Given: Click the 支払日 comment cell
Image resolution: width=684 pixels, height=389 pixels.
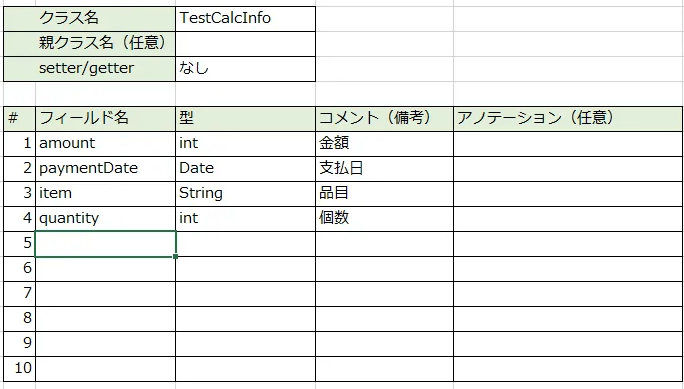Looking at the screenshot, I should [x=384, y=169].
